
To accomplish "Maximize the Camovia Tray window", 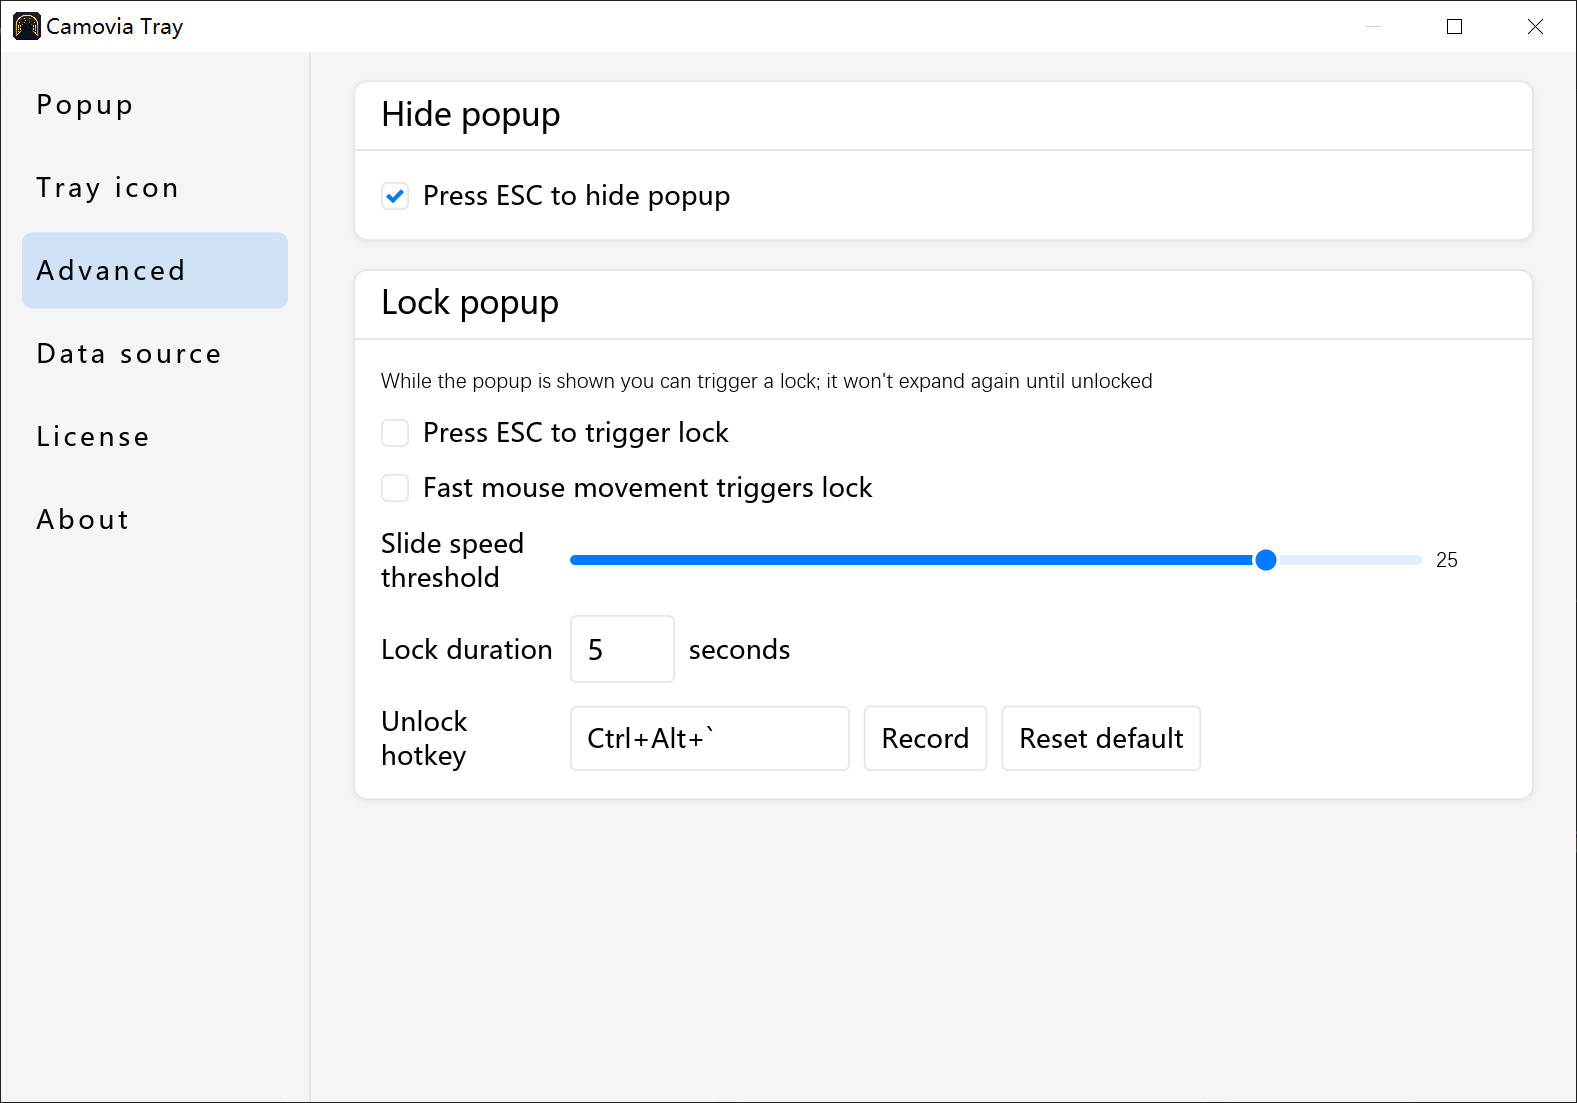I will (1455, 27).
